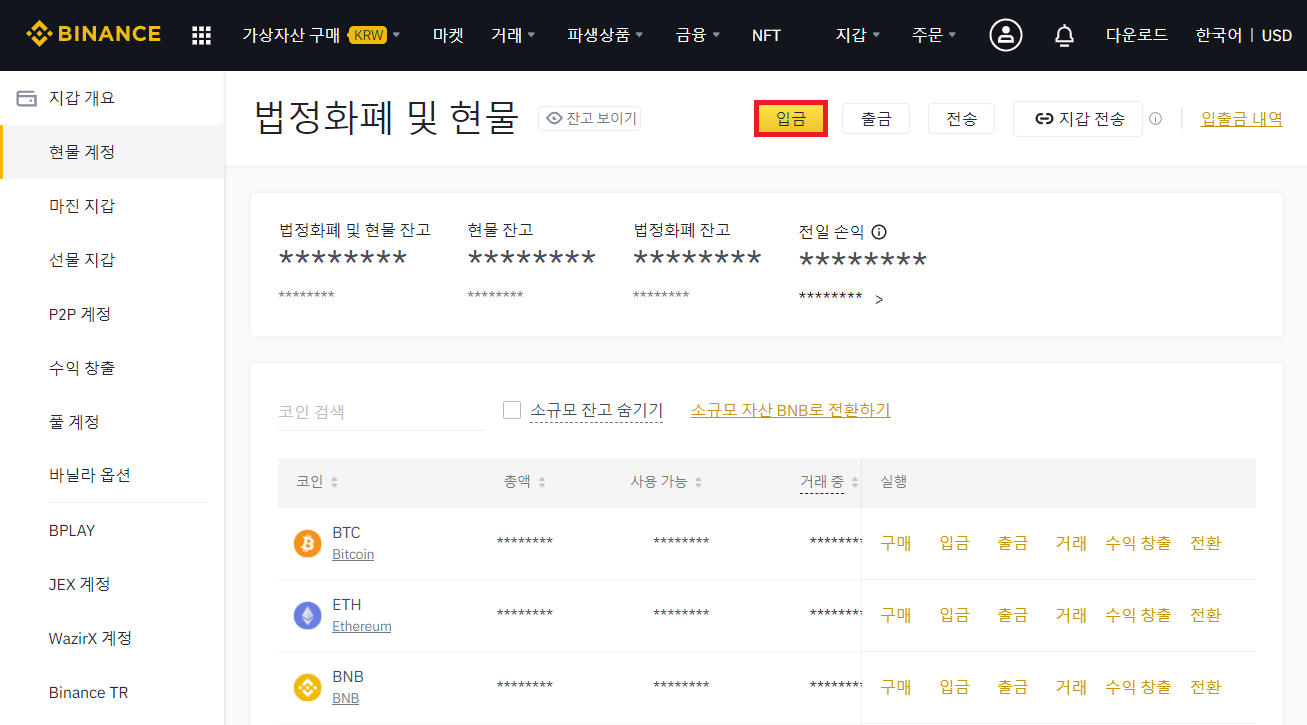The width and height of the screenshot is (1307, 725).
Task: Click the info icon beside 지갑 전송
Action: 1155,119
